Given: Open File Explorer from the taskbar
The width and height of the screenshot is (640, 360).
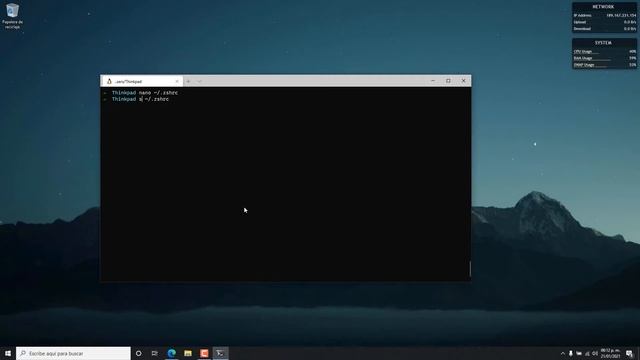Looking at the screenshot, I should 188,353.
